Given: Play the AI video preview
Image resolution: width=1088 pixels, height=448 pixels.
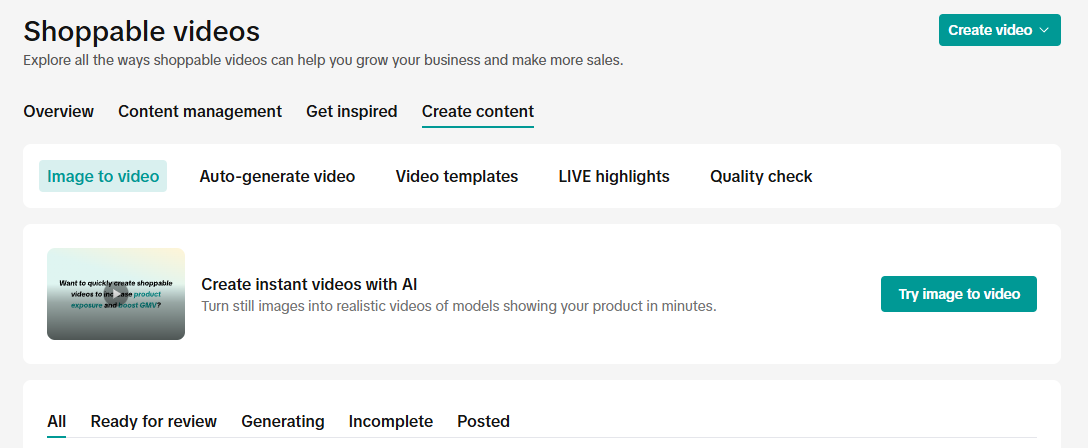Looking at the screenshot, I should (116, 294).
